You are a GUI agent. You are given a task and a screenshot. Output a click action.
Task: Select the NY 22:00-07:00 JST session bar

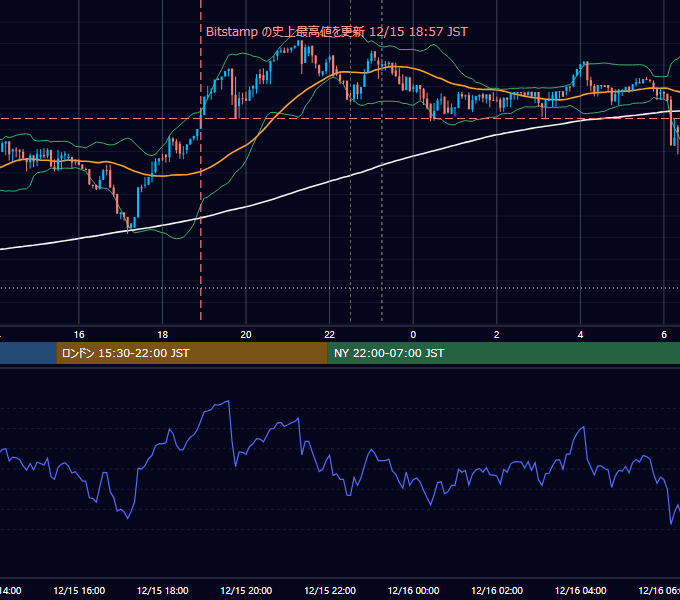(503, 353)
